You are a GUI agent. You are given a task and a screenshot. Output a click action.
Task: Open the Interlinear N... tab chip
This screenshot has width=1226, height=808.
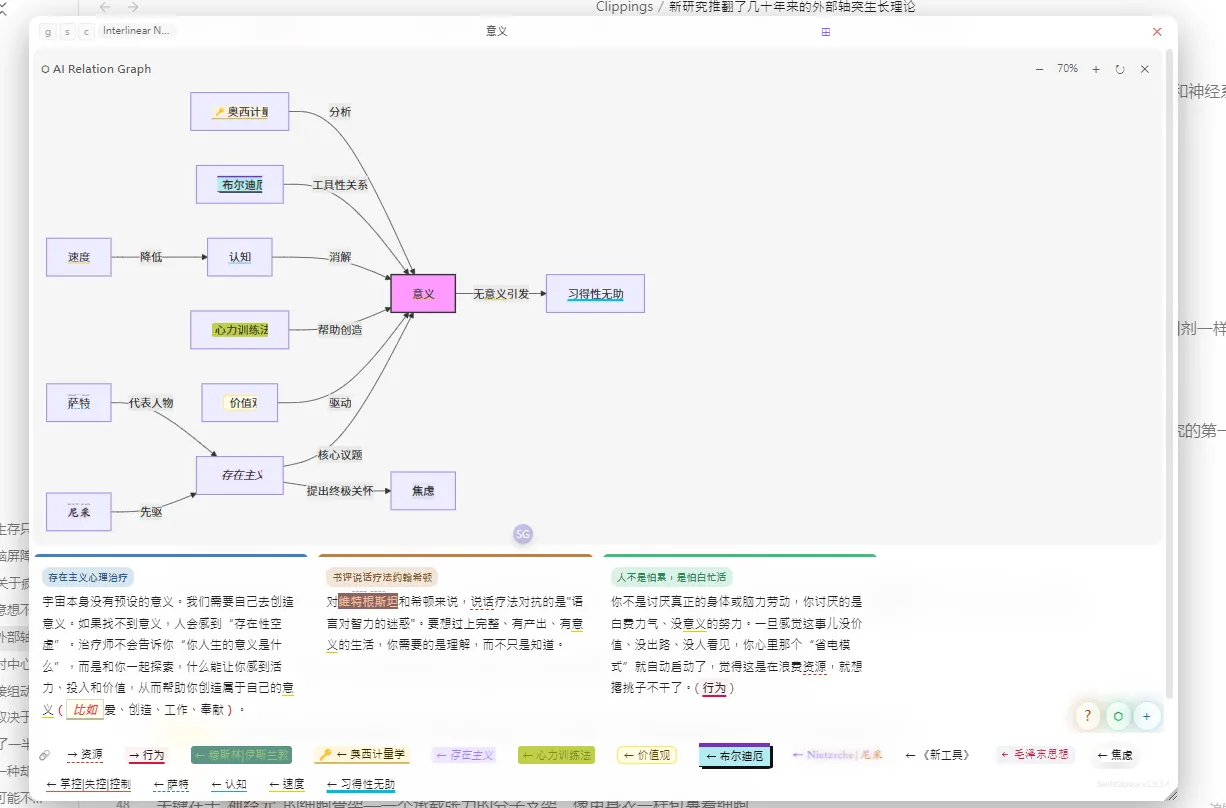pos(136,31)
